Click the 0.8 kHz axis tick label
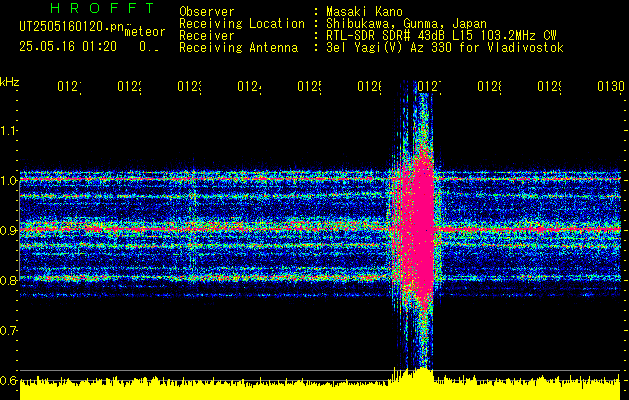The image size is (629, 400). coord(8,280)
